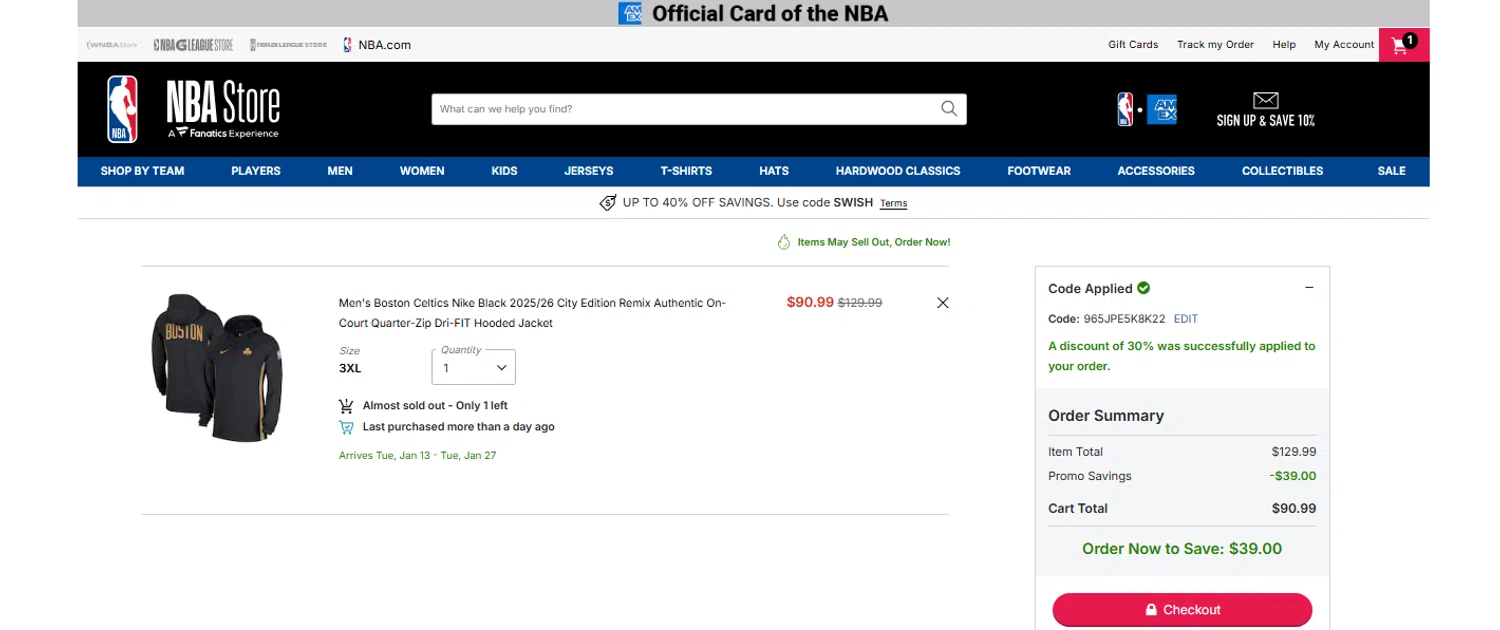Open the NBA 2K League Store link

(289, 45)
